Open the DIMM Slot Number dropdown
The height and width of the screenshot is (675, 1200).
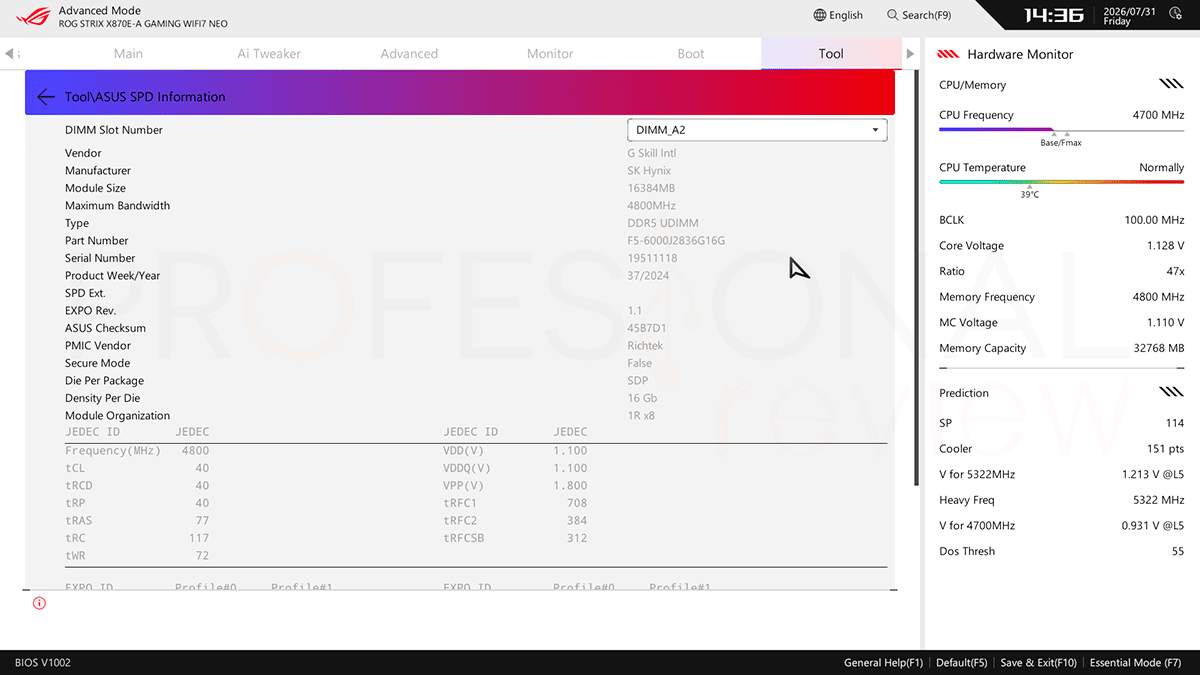point(757,130)
